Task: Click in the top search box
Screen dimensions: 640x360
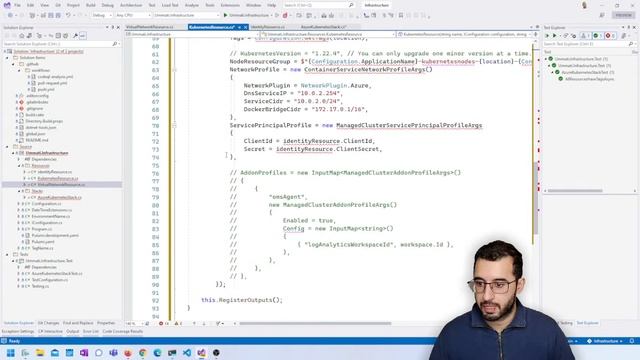Action: [318, 5]
